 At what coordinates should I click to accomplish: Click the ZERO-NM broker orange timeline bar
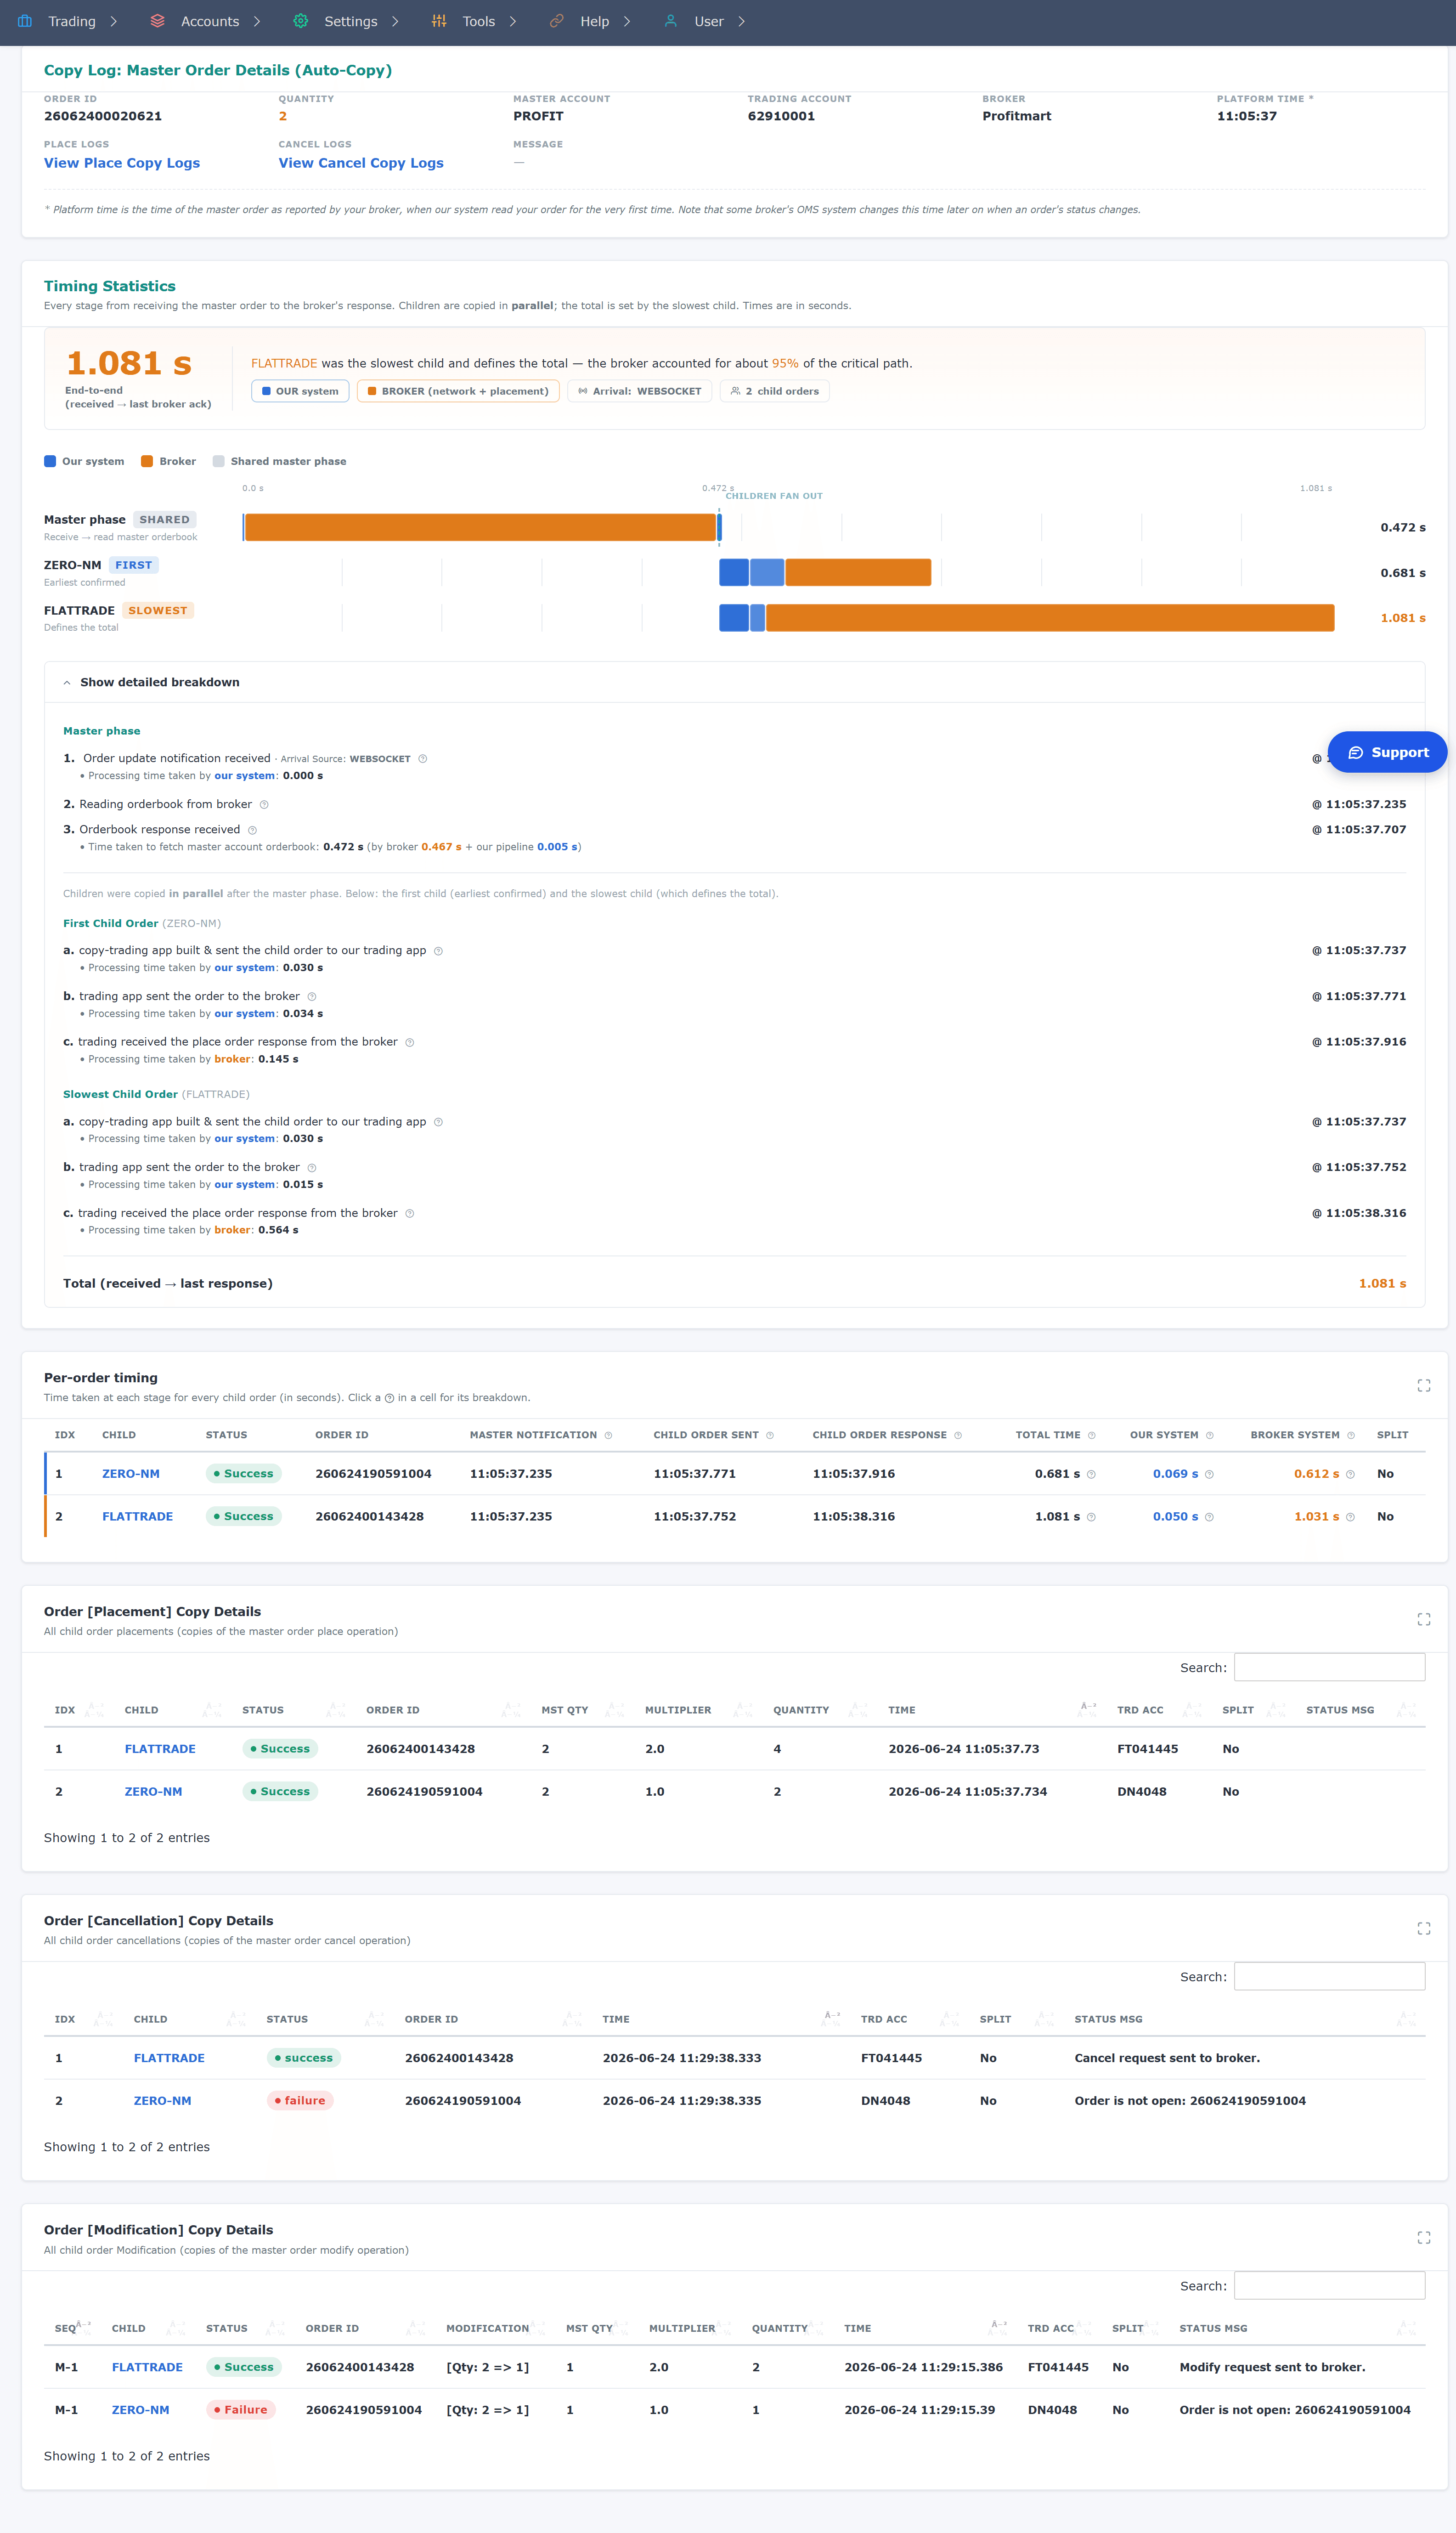[858, 573]
